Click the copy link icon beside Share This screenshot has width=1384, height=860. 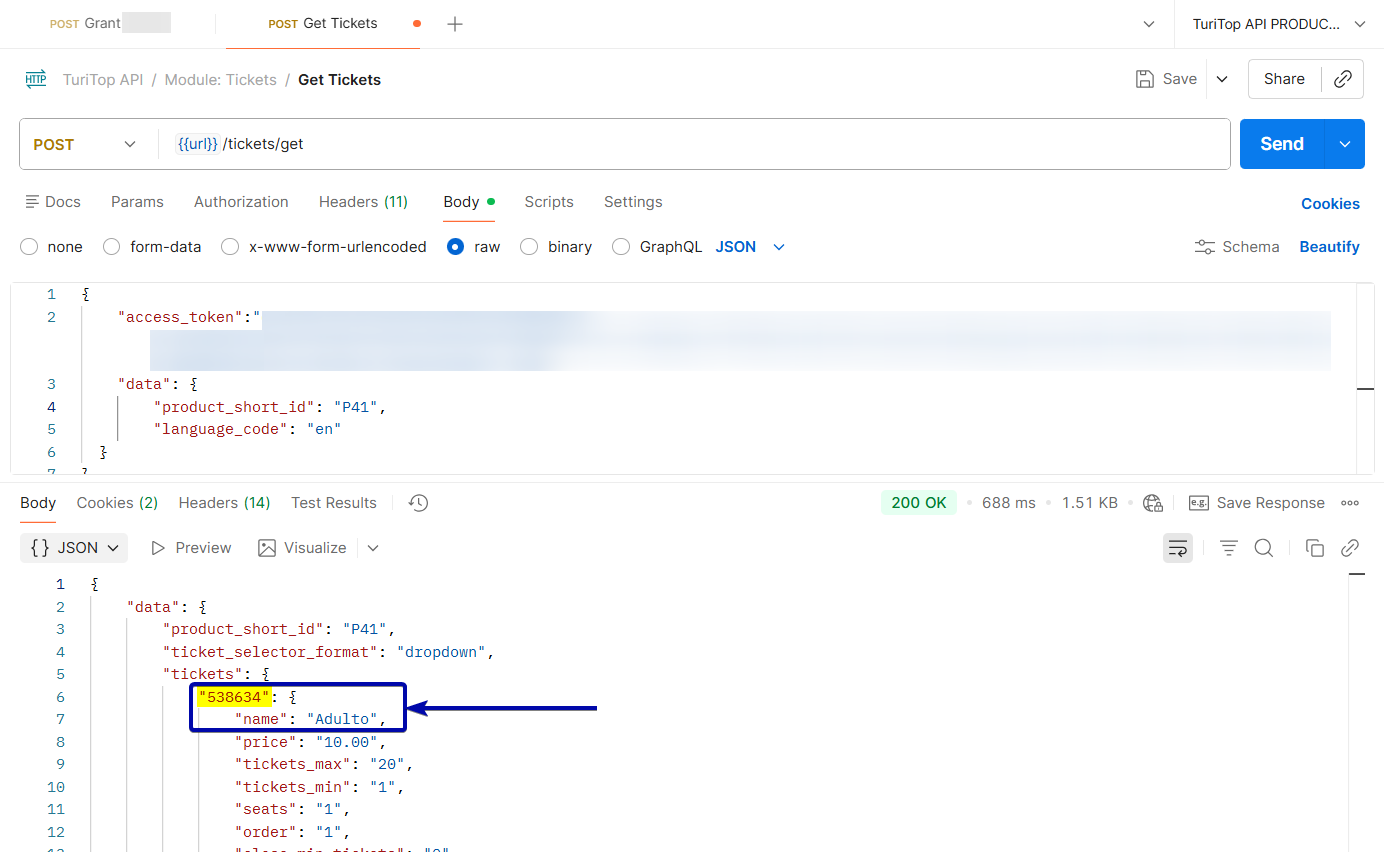click(1343, 79)
